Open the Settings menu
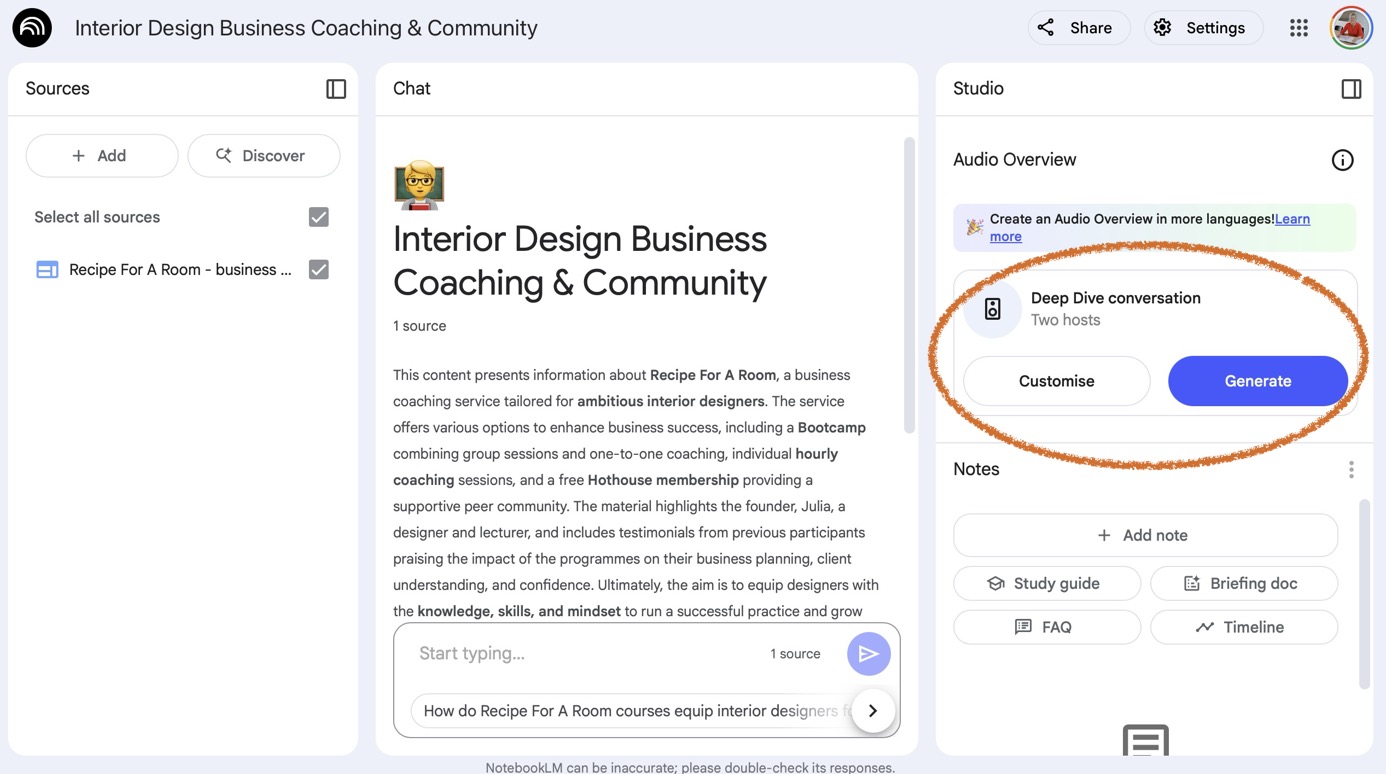Screen dimensions: 1386x774 point(1202,28)
